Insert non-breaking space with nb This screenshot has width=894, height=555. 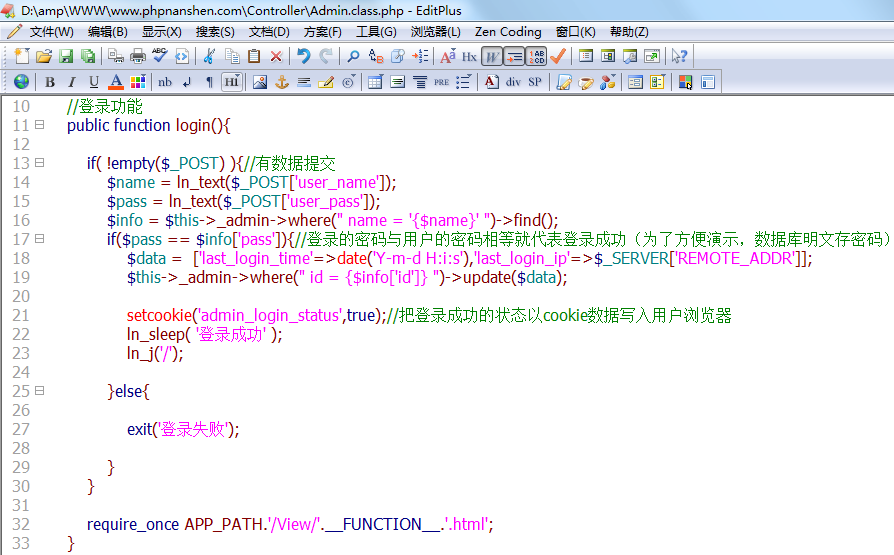(x=165, y=82)
